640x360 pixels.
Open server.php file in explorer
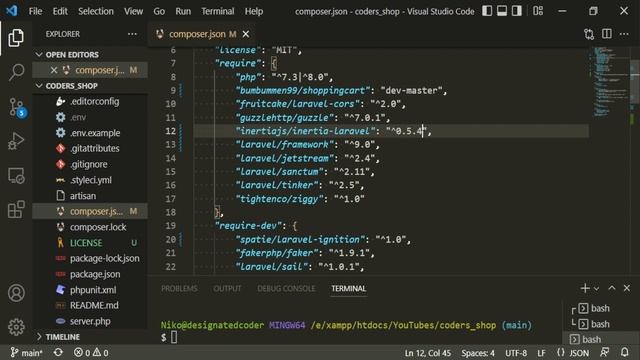pyautogui.click(x=90, y=321)
